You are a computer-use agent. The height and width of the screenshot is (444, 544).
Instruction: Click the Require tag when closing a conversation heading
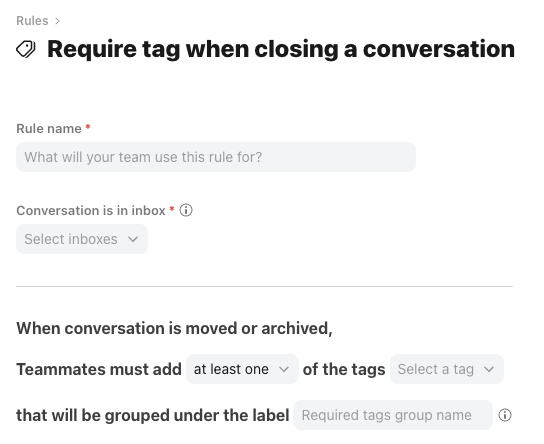coord(281,49)
